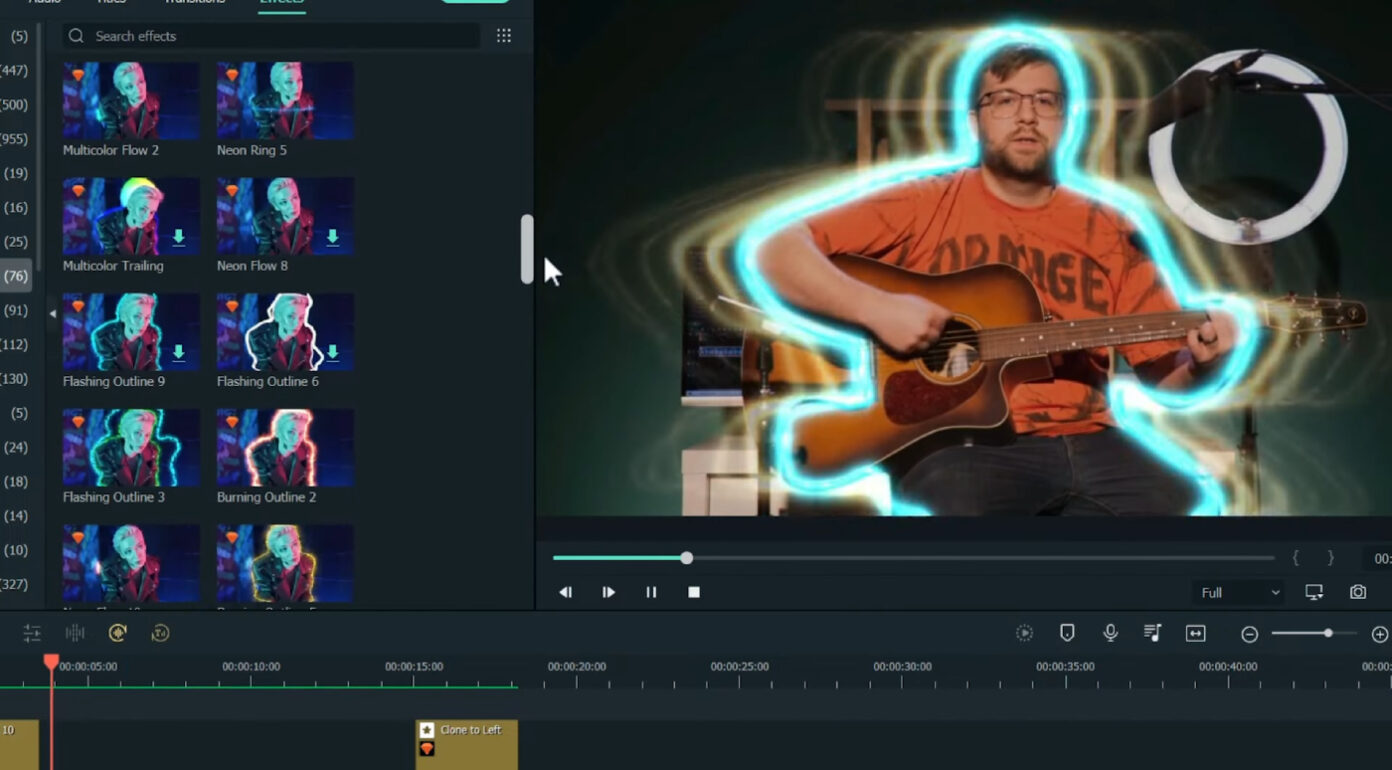
Task: Select the voiceover microphone record icon
Action: [1110, 633]
